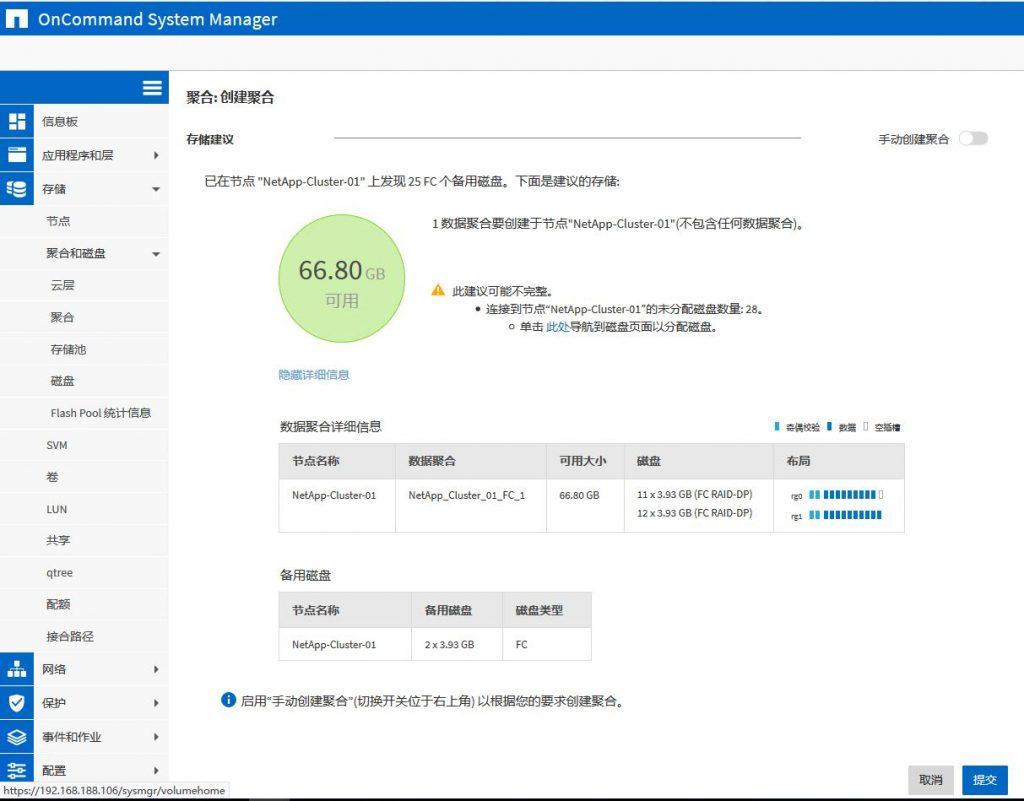Select 磁盘 in the sidebar

point(62,381)
